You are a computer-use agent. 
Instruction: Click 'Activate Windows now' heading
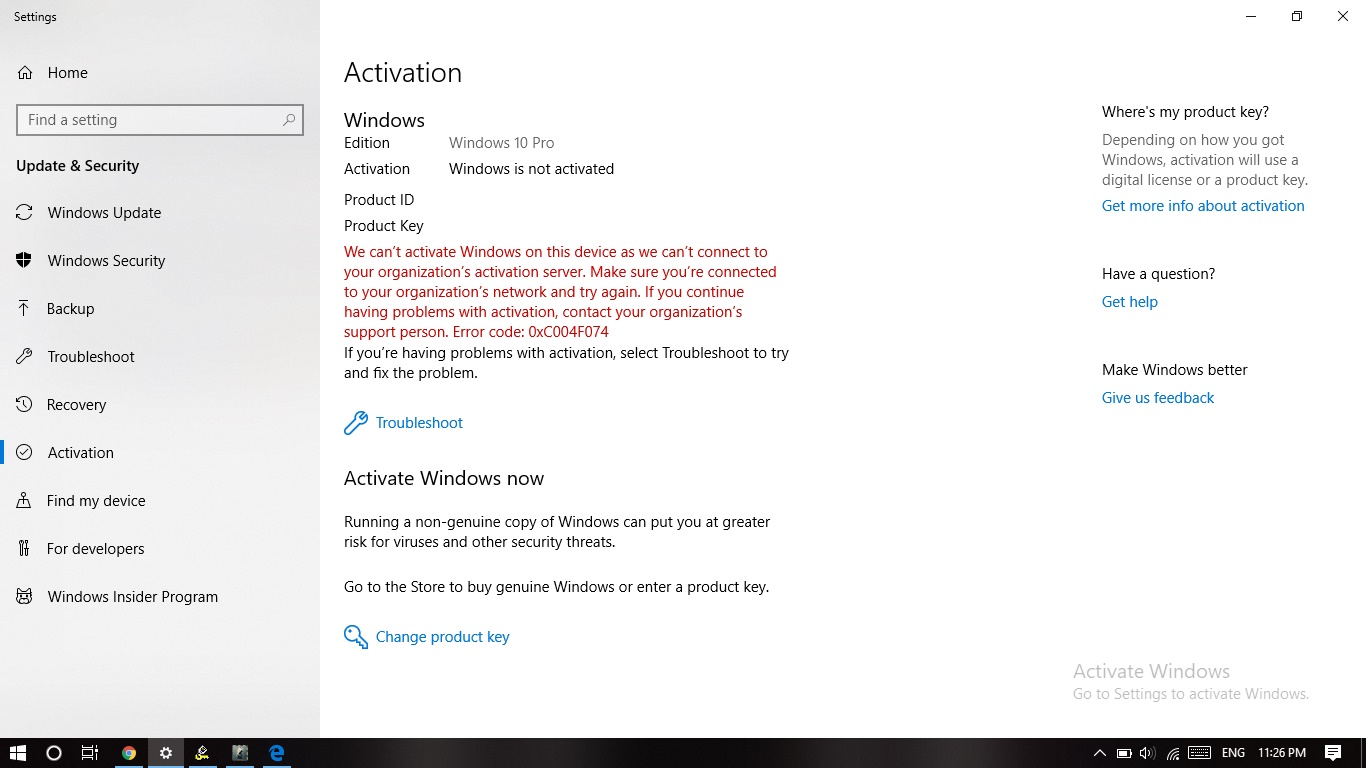click(444, 478)
